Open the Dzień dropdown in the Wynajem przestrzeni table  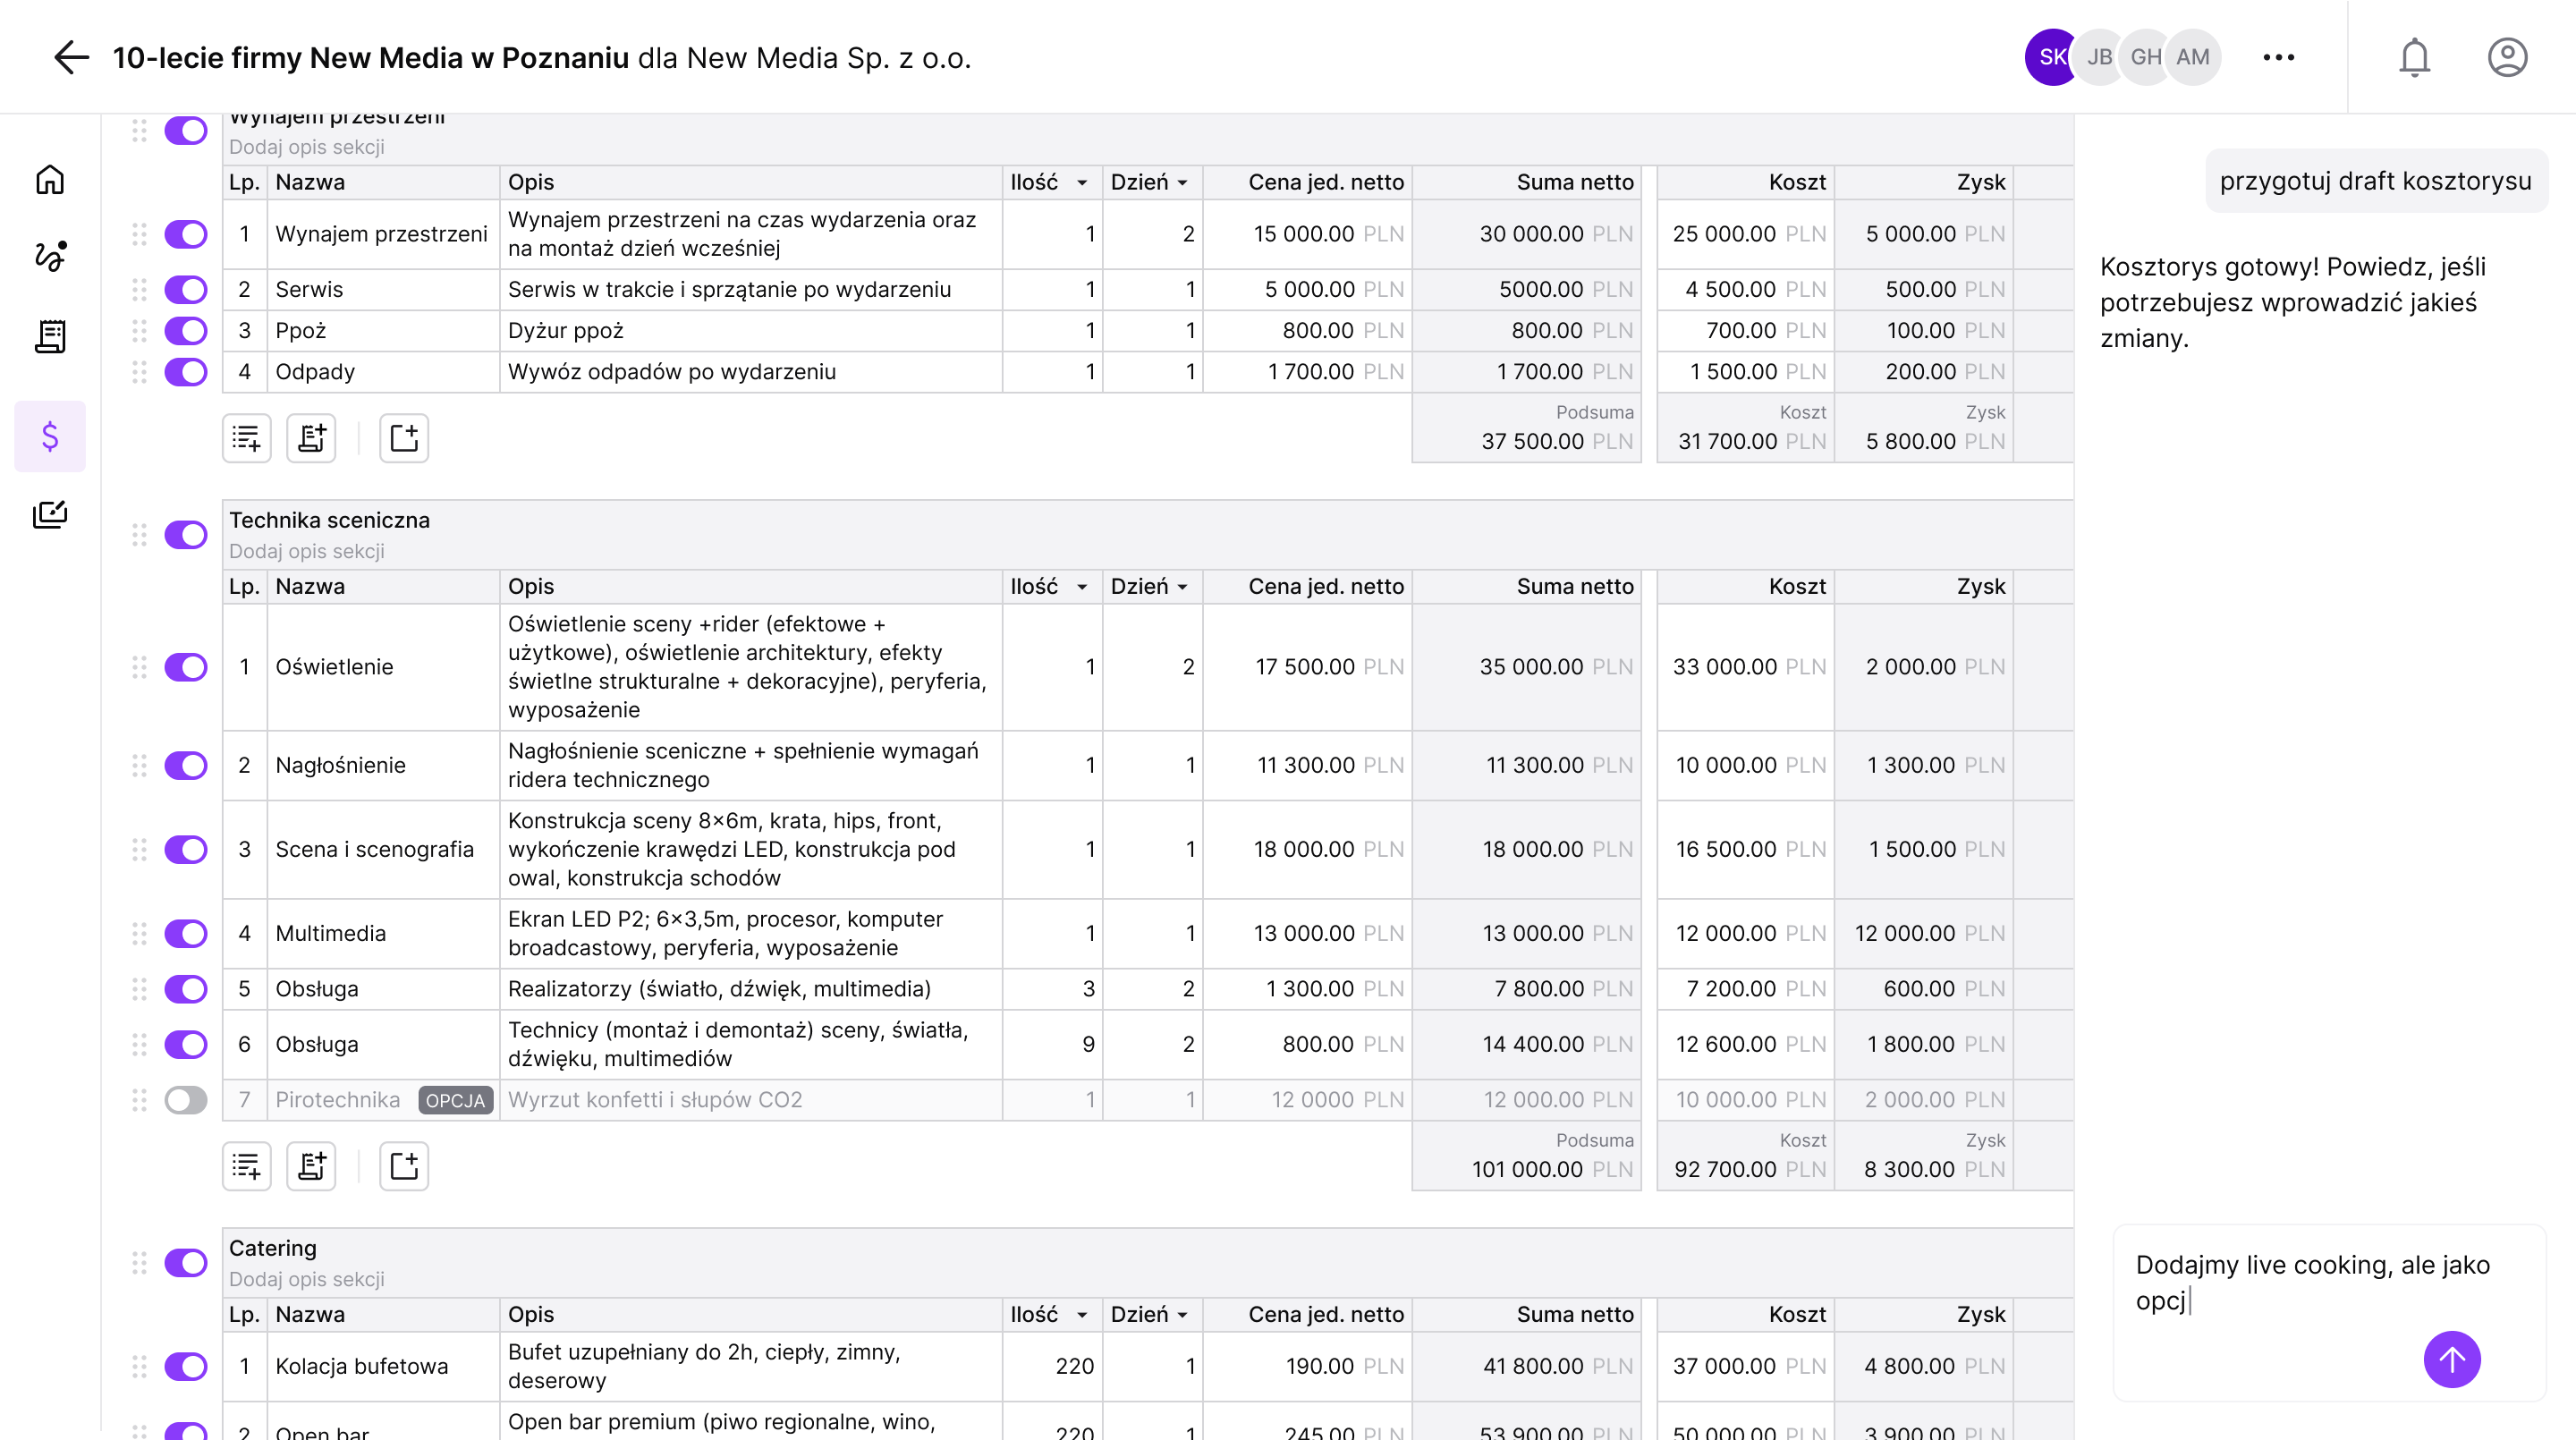[x=1182, y=183]
